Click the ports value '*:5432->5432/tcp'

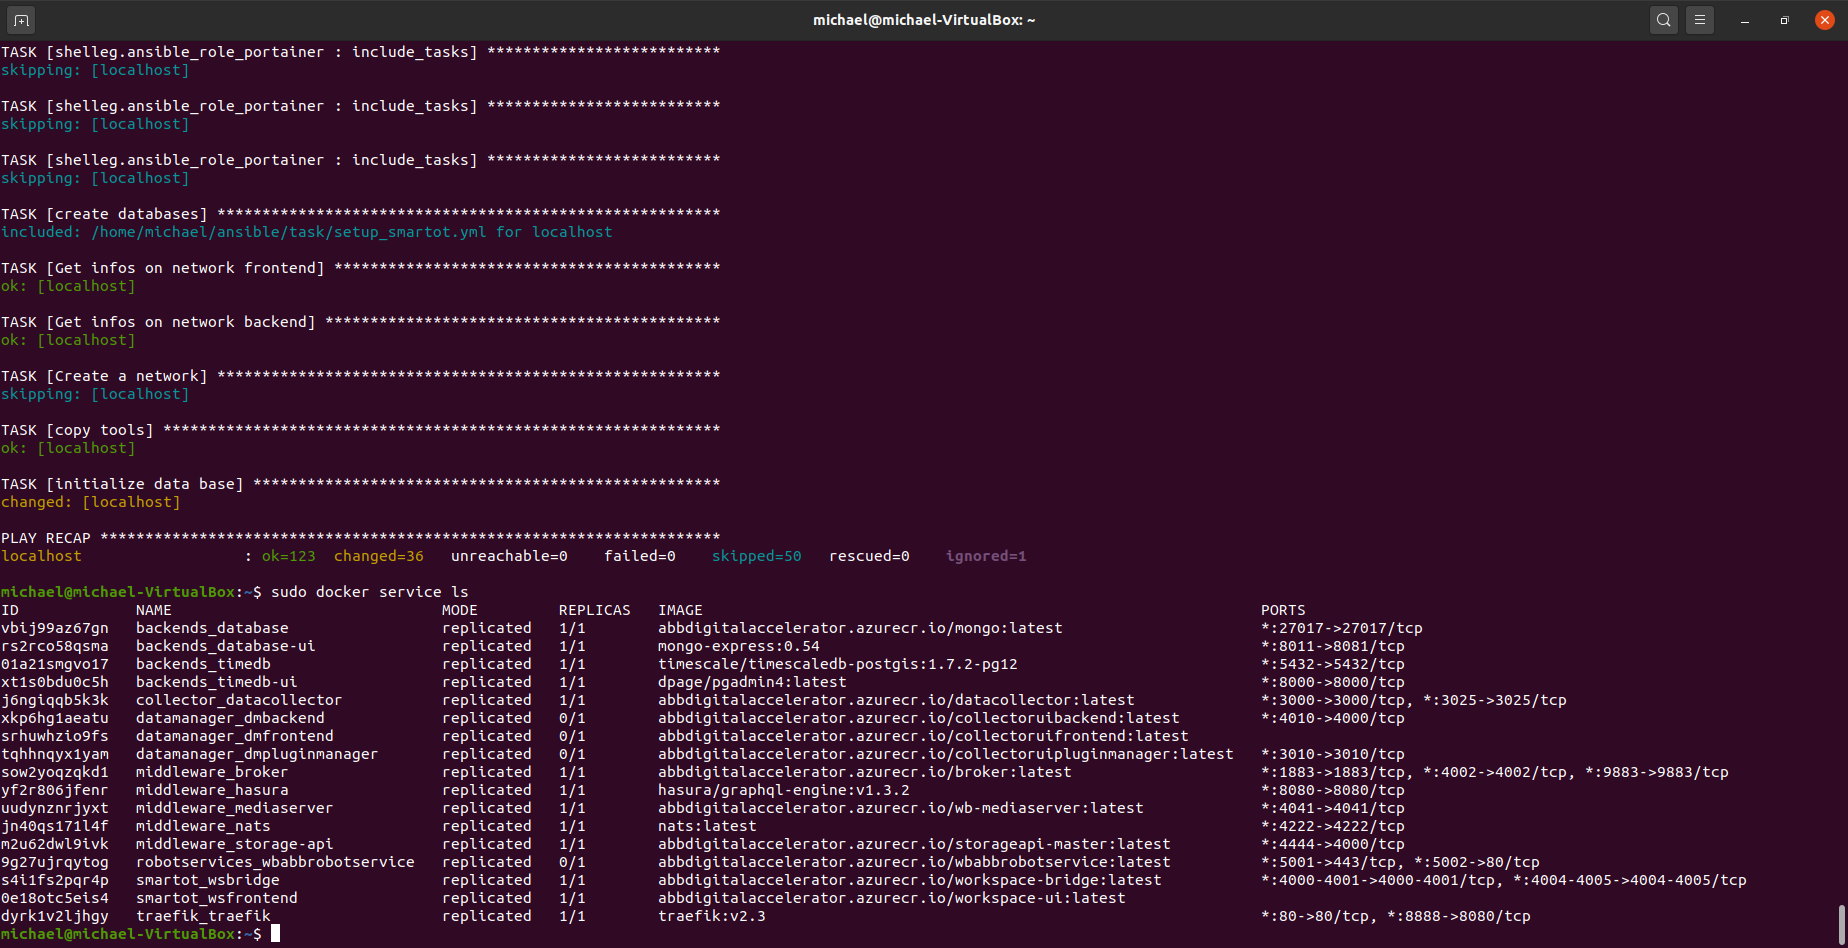1333,664
